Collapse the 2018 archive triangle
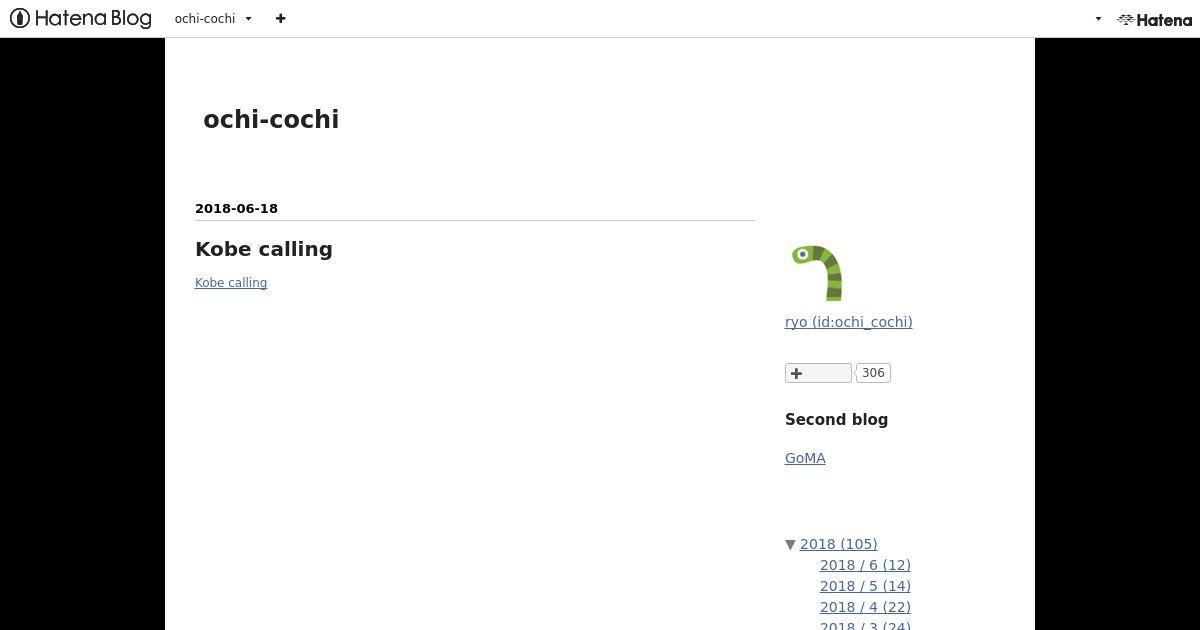This screenshot has width=1200, height=630. coord(790,545)
